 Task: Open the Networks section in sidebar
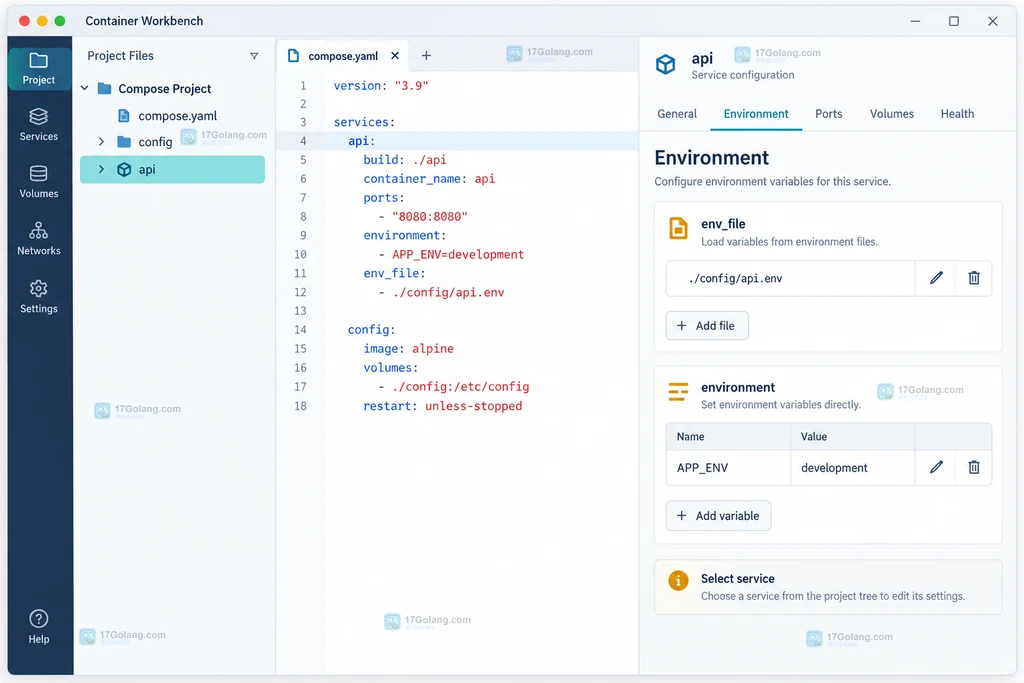point(39,239)
